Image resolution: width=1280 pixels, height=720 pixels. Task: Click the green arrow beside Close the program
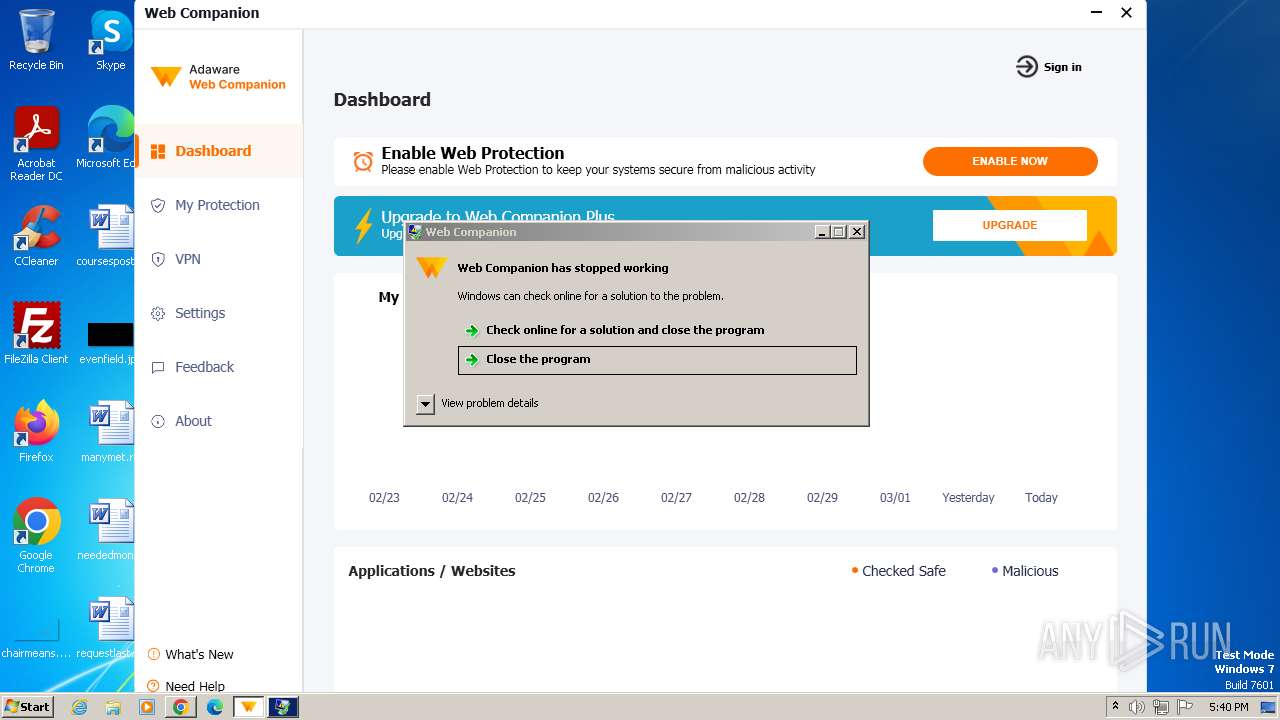pos(472,360)
